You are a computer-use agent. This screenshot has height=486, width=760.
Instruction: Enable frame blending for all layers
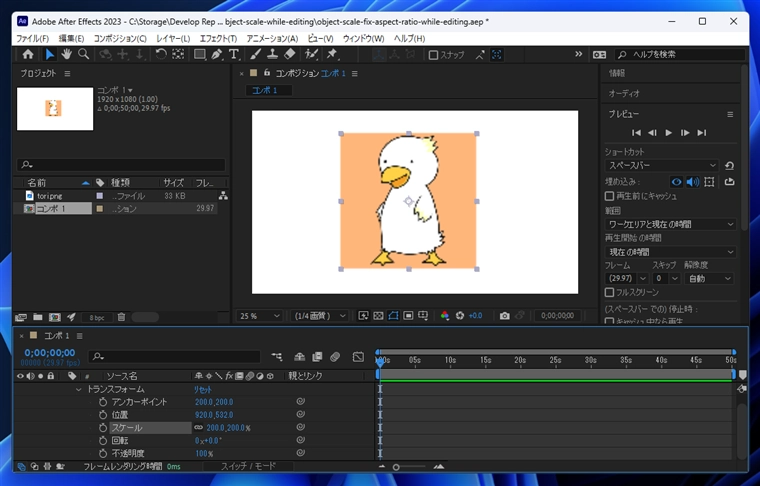317,357
